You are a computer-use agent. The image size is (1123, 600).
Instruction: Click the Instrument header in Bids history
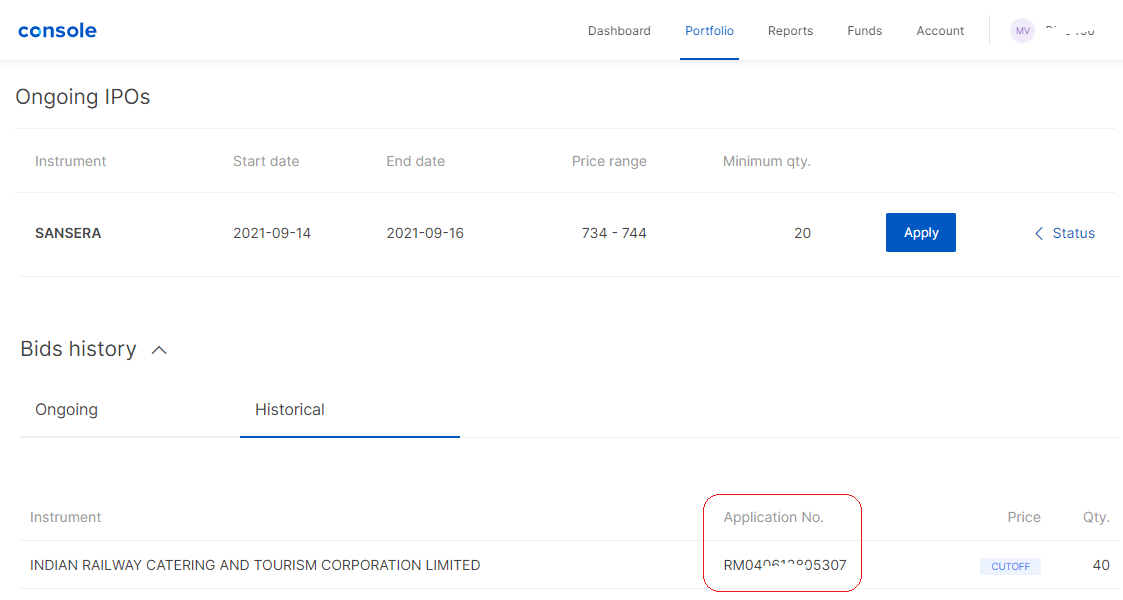click(65, 517)
